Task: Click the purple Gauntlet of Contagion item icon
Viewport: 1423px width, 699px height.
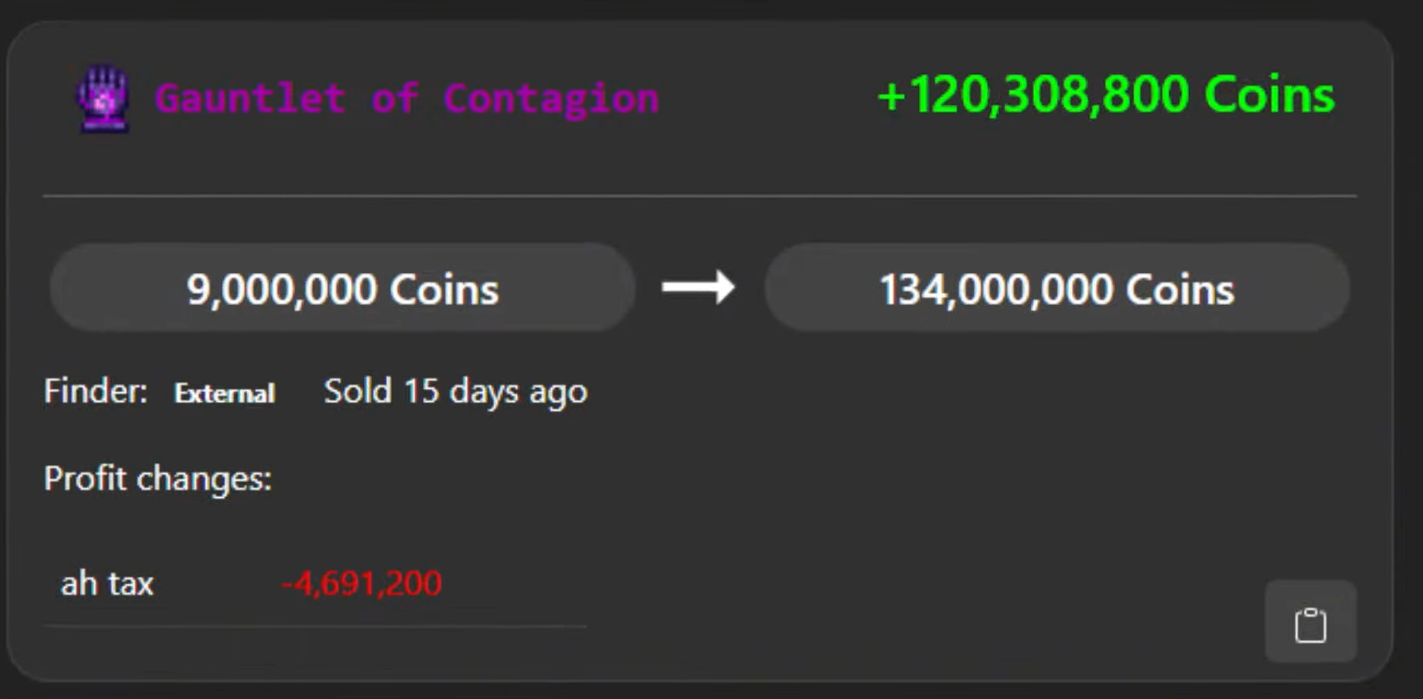Action: click(x=104, y=99)
